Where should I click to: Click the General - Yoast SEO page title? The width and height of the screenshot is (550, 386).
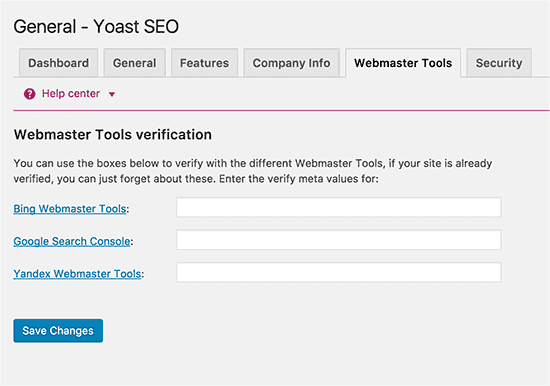coord(96,27)
